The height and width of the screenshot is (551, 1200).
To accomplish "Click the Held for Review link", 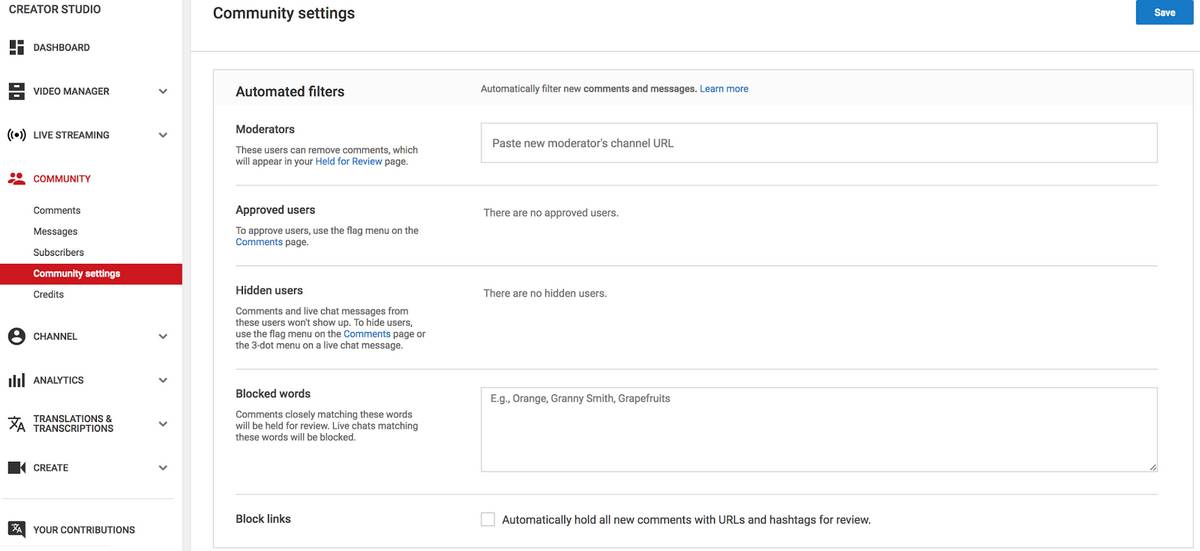I will pyautogui.click(x=349, y=161).
